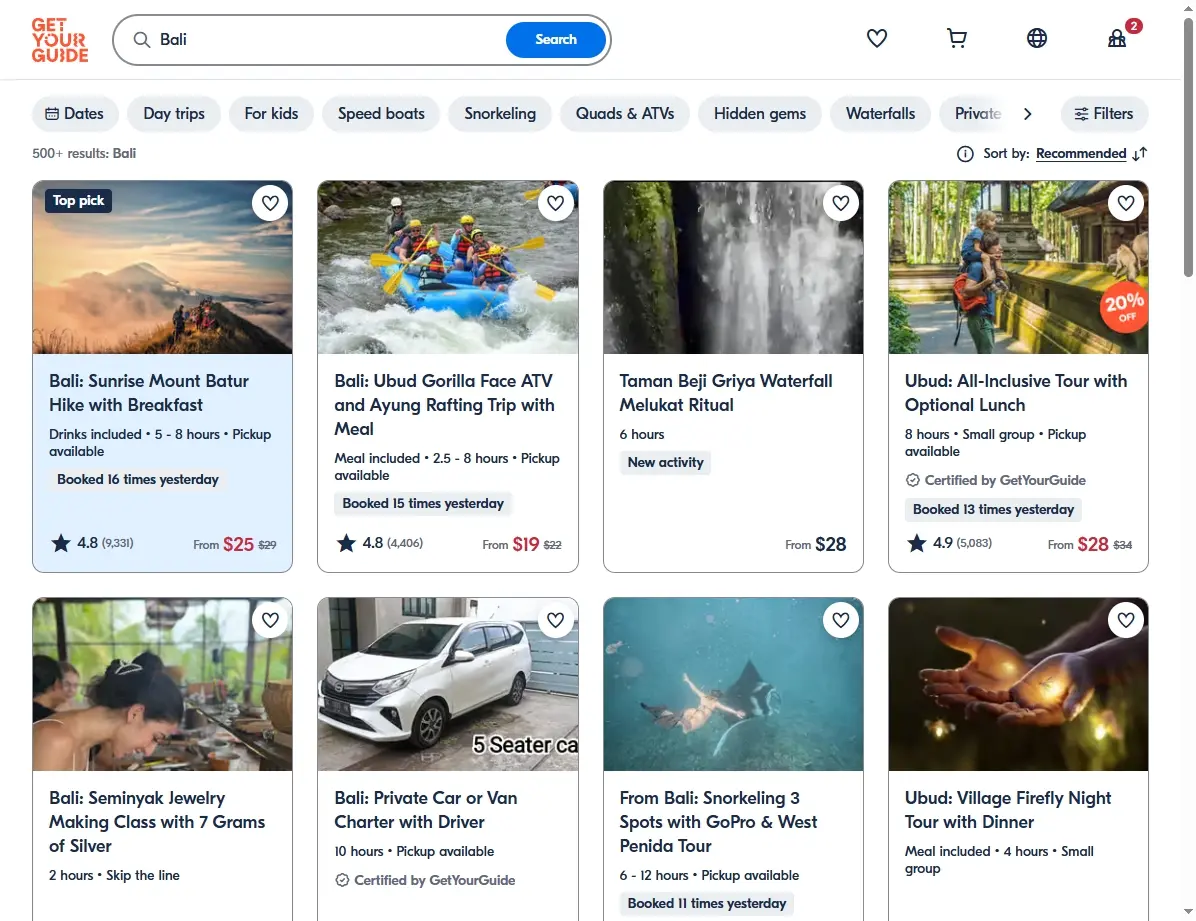Viewport: 1196px width, 921px height.
Task: Open profile icon with notification badge
Action: point(1118,38)
